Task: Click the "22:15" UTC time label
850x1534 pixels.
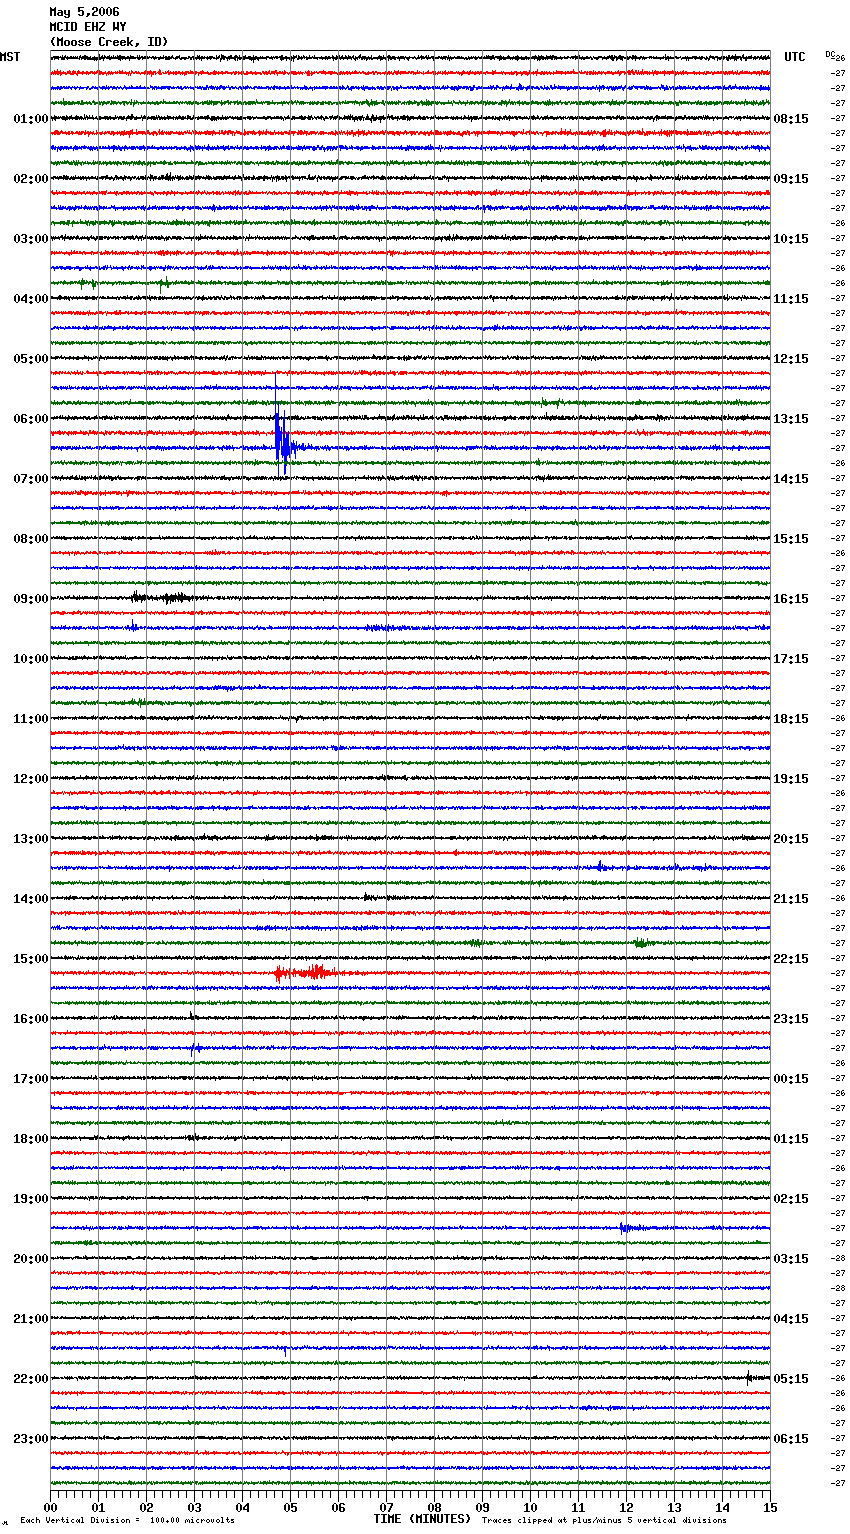Action: 791,959
